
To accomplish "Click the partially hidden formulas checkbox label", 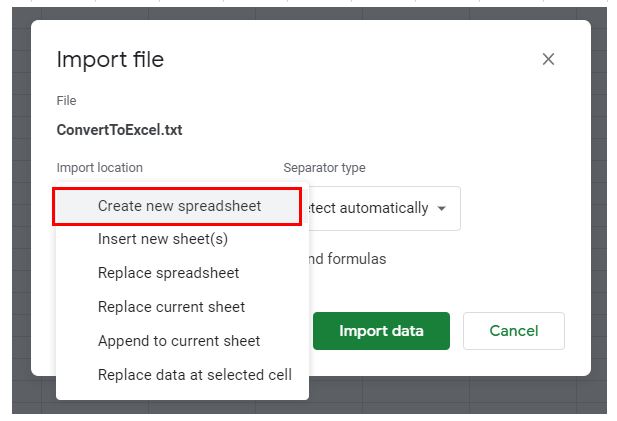I will pyautogui.click(x=347, y=259).
